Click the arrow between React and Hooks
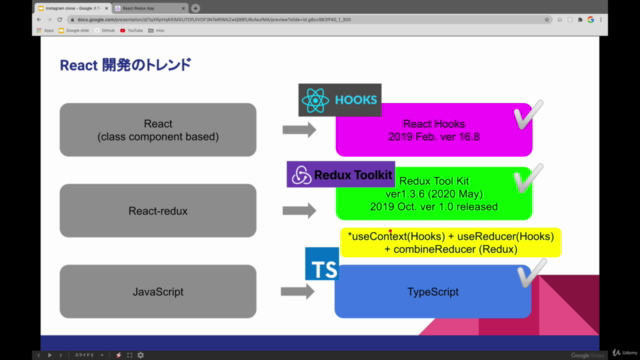This screenshot has width=640, height=360. [x=299, y=130]
